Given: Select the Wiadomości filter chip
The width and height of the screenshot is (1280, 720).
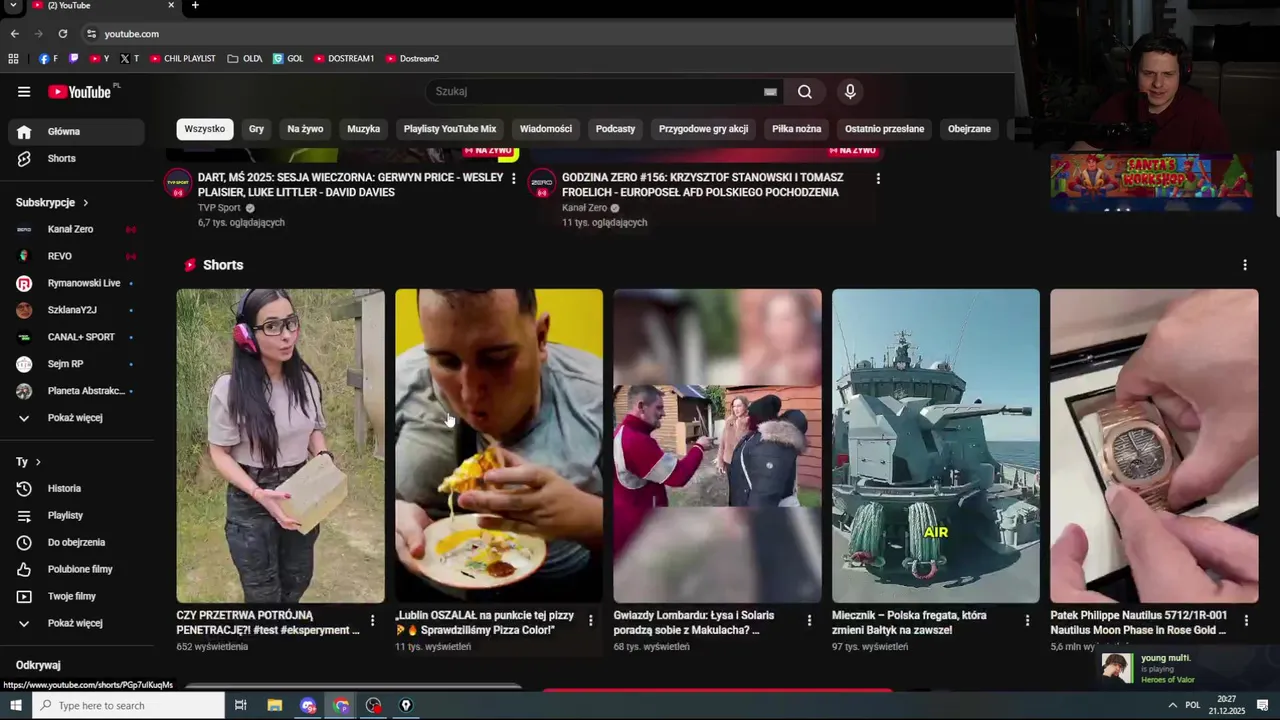Looking at the screenshot, I should pyautogui.click(x=546, y=129).
